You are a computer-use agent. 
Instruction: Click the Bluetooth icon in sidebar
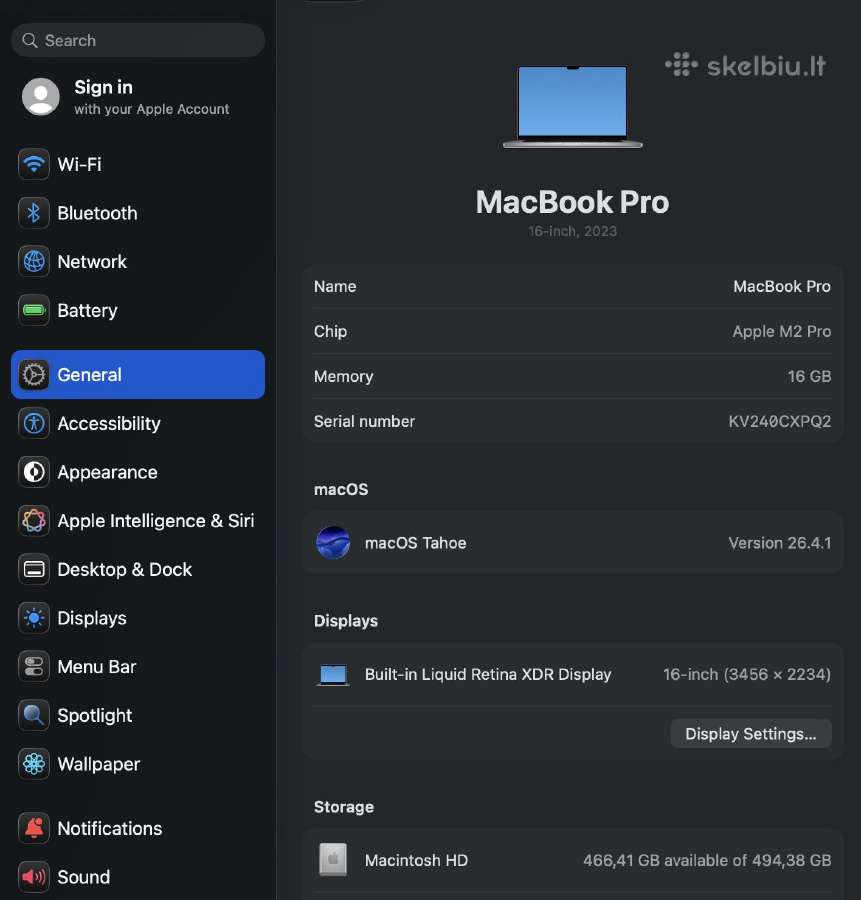[34, 213]
